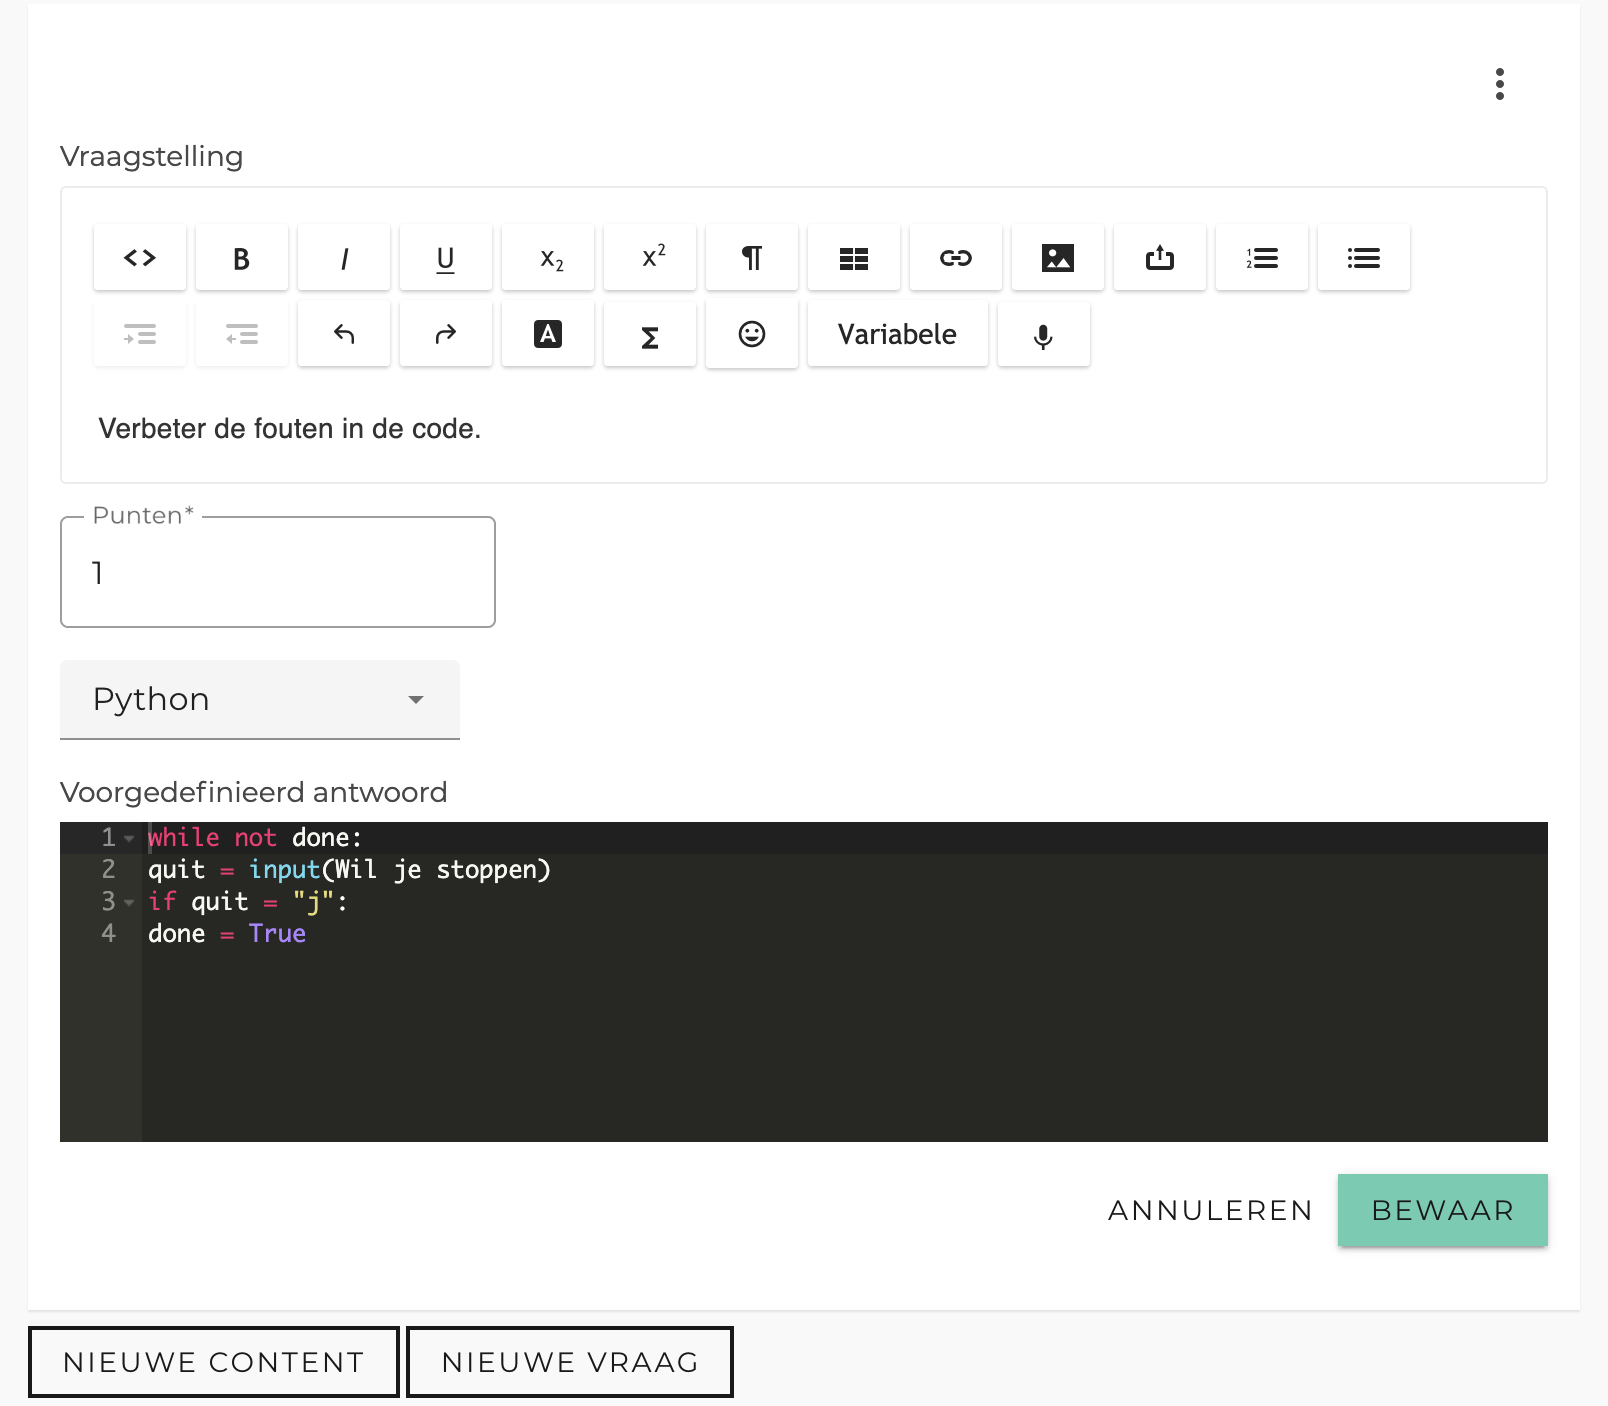Select line number 2 in the gutter

[108, 870]
